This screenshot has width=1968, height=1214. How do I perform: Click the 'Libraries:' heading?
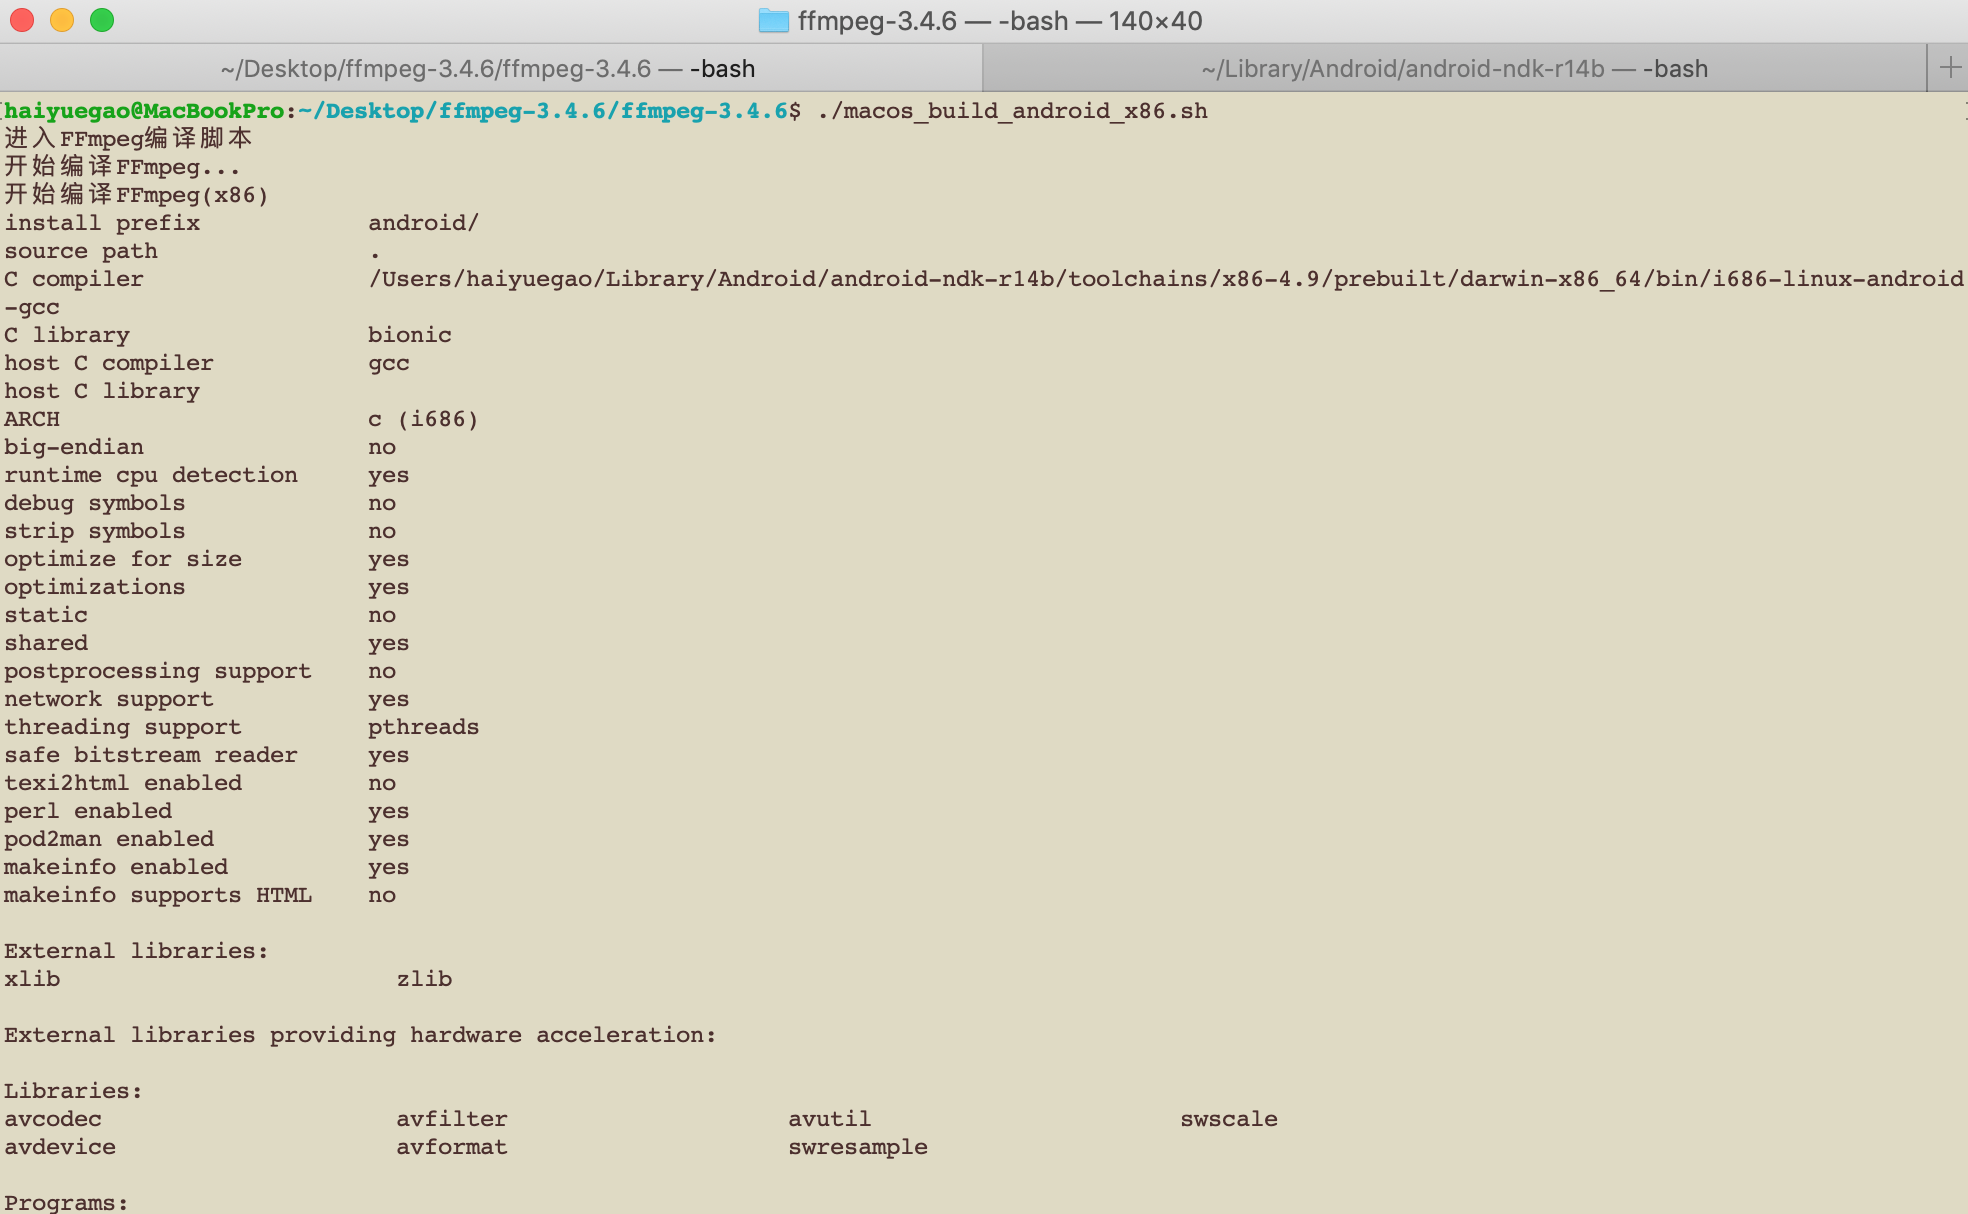click(x=74, y=1091)
